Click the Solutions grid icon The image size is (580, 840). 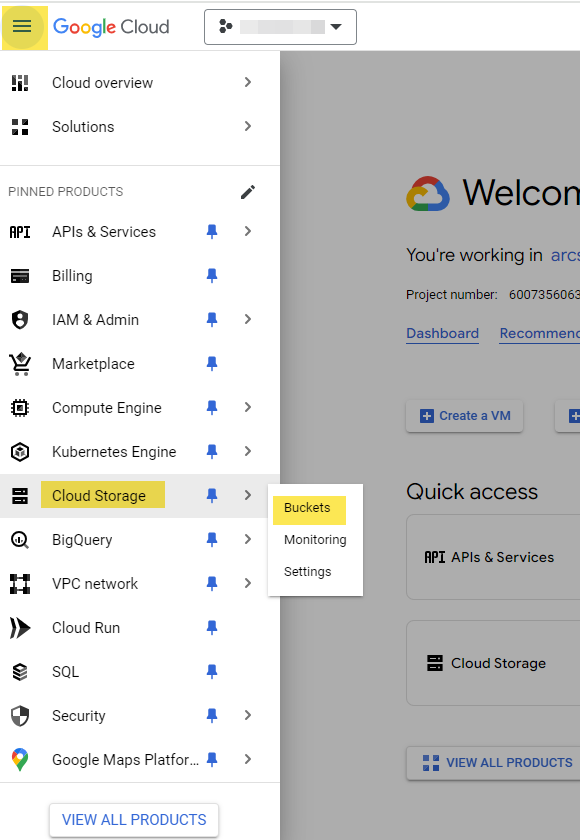[20, 126]
